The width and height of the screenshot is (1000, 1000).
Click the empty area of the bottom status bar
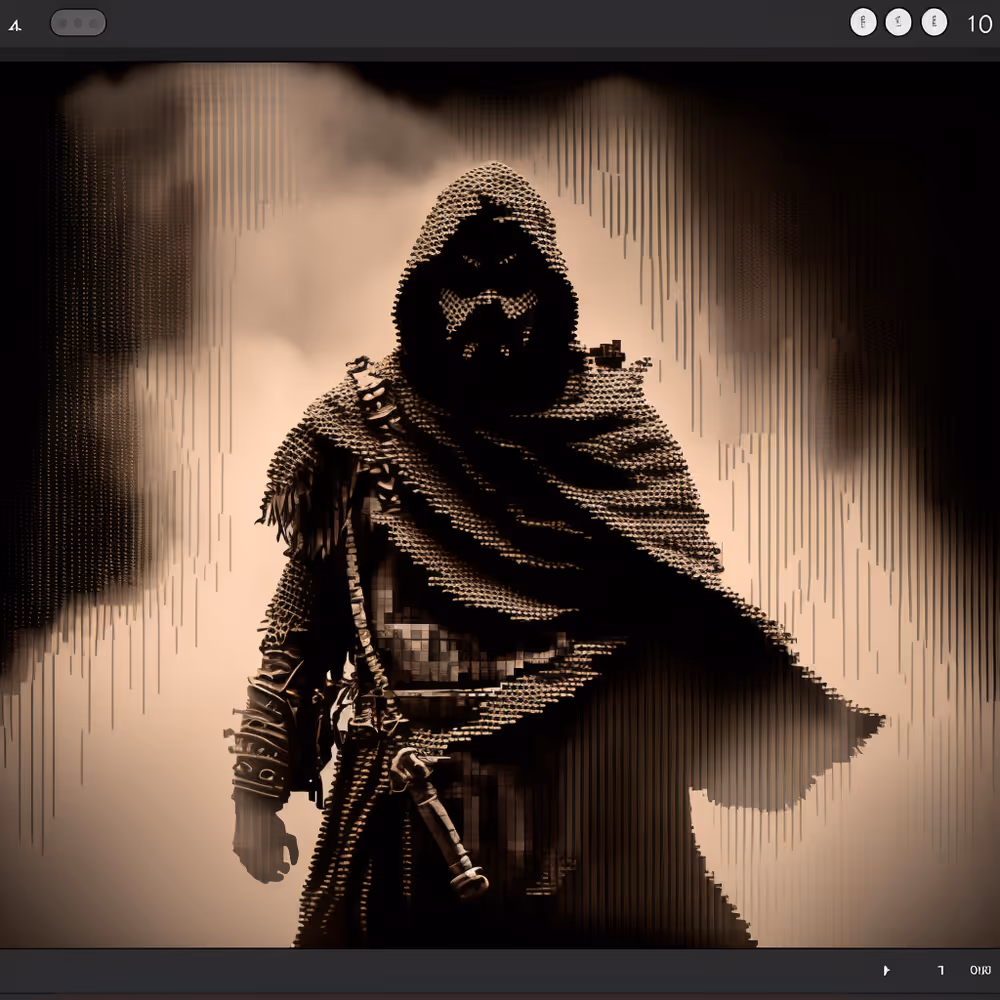coord(400,970)
